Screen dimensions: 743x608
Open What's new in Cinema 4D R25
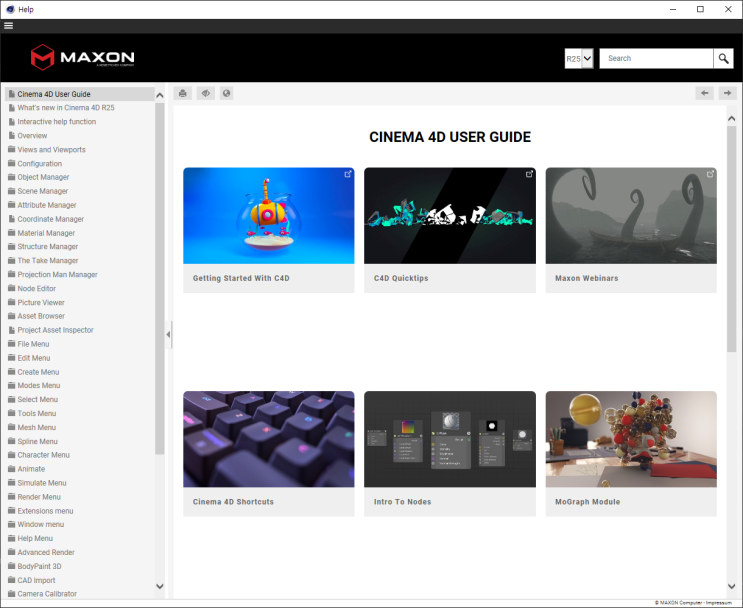point(65,108)
